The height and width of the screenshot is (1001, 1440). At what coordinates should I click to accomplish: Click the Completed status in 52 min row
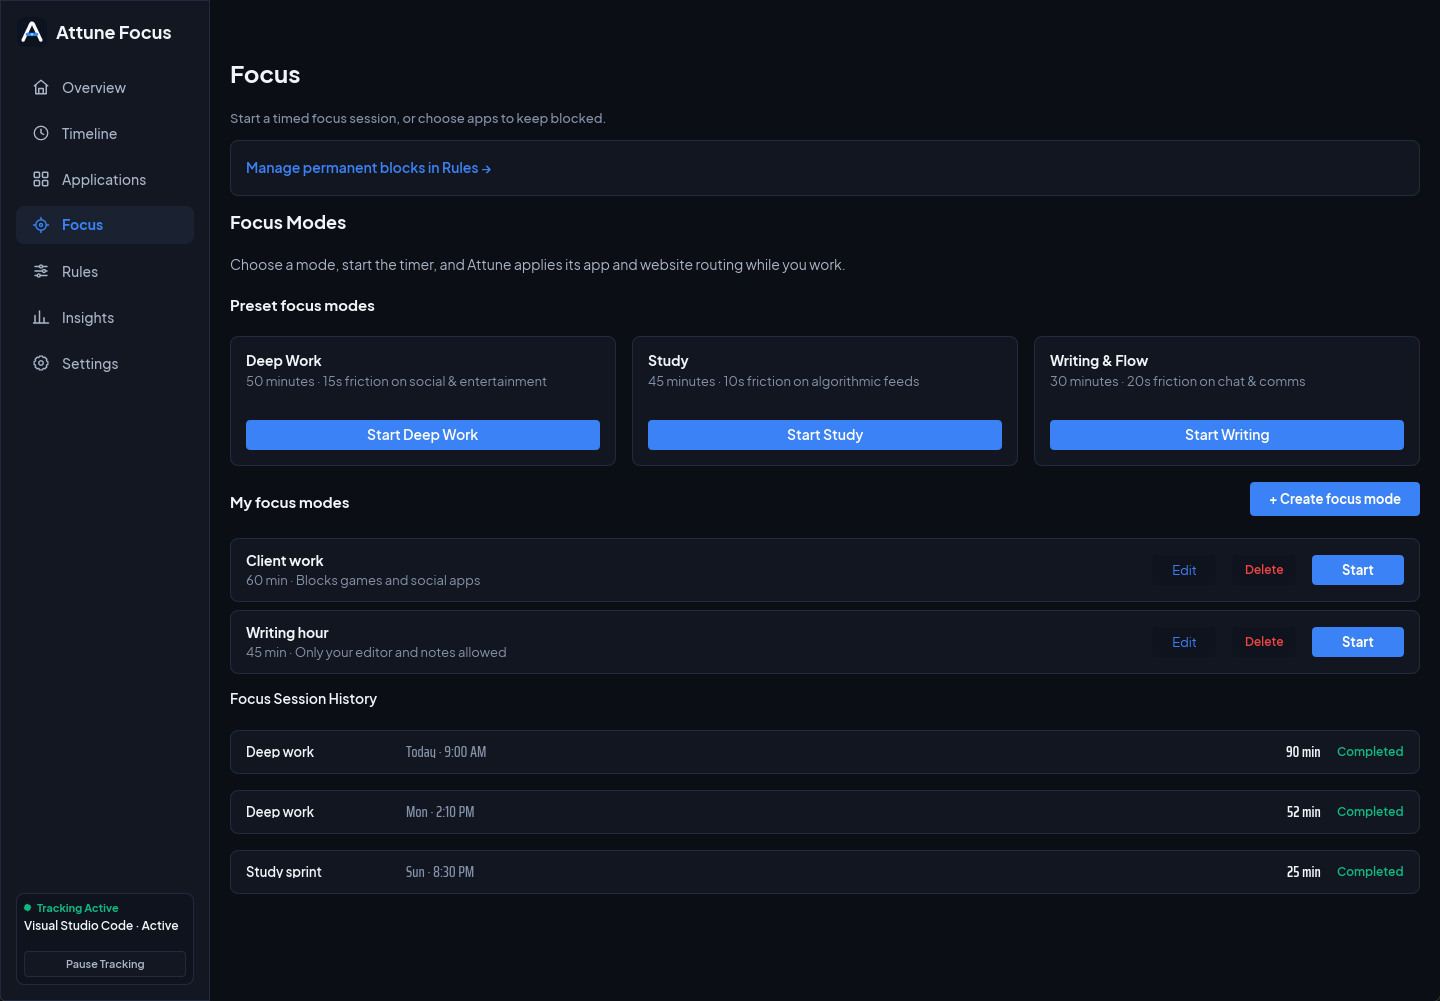(1370, 812)
